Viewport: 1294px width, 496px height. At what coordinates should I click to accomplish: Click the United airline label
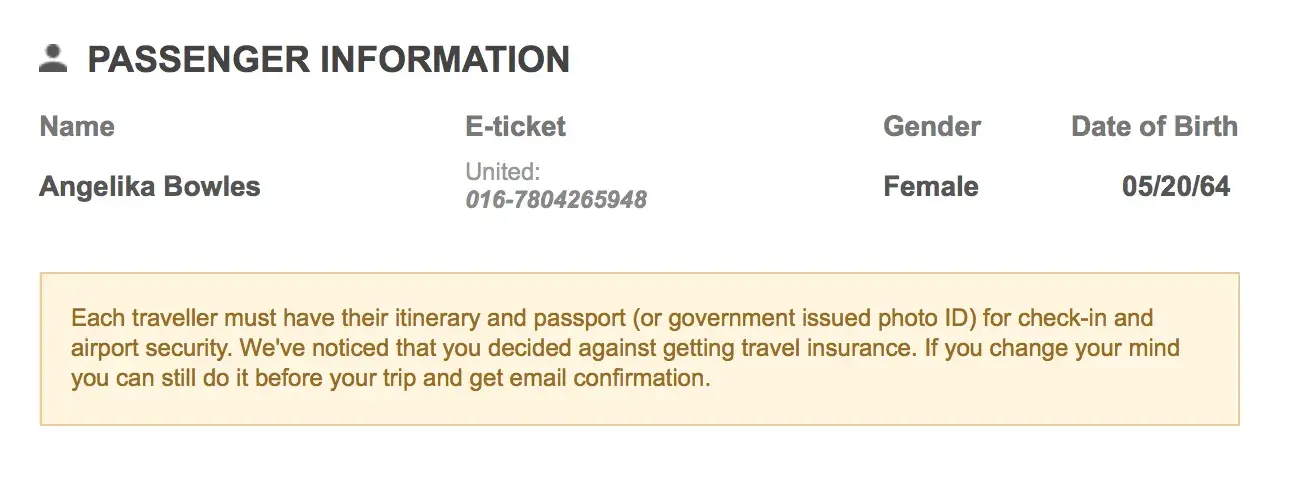[502, 172]
